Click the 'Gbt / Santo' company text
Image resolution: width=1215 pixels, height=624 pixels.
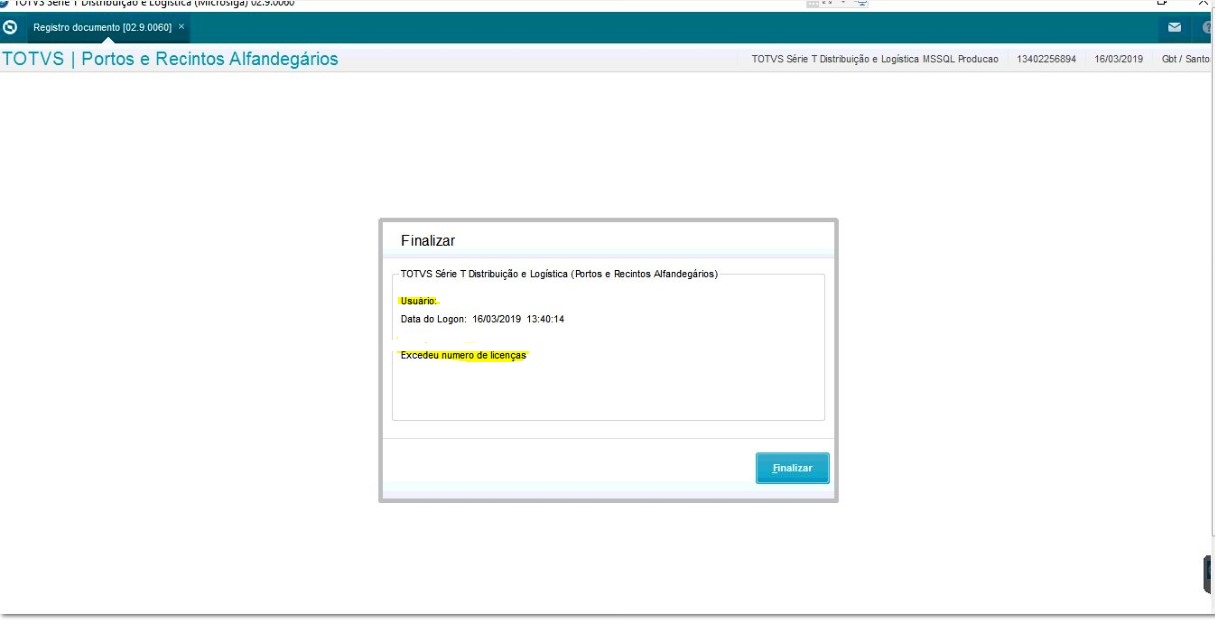click(x=1186, y=59)
